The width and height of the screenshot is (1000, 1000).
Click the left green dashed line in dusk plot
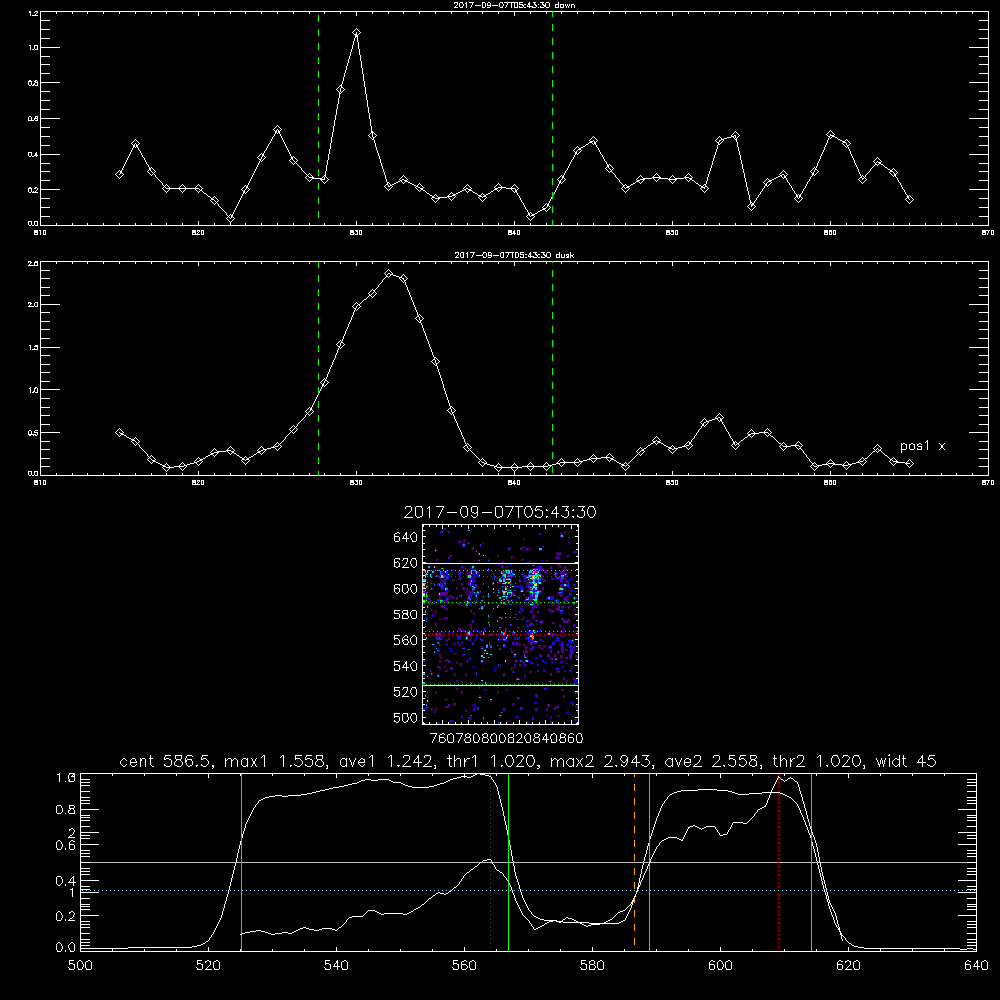click(318, 369)
